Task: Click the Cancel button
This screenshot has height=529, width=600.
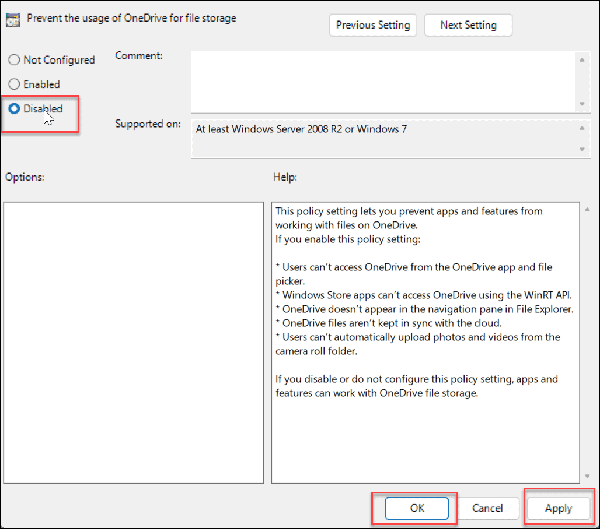Action: (x=488, y=508)
